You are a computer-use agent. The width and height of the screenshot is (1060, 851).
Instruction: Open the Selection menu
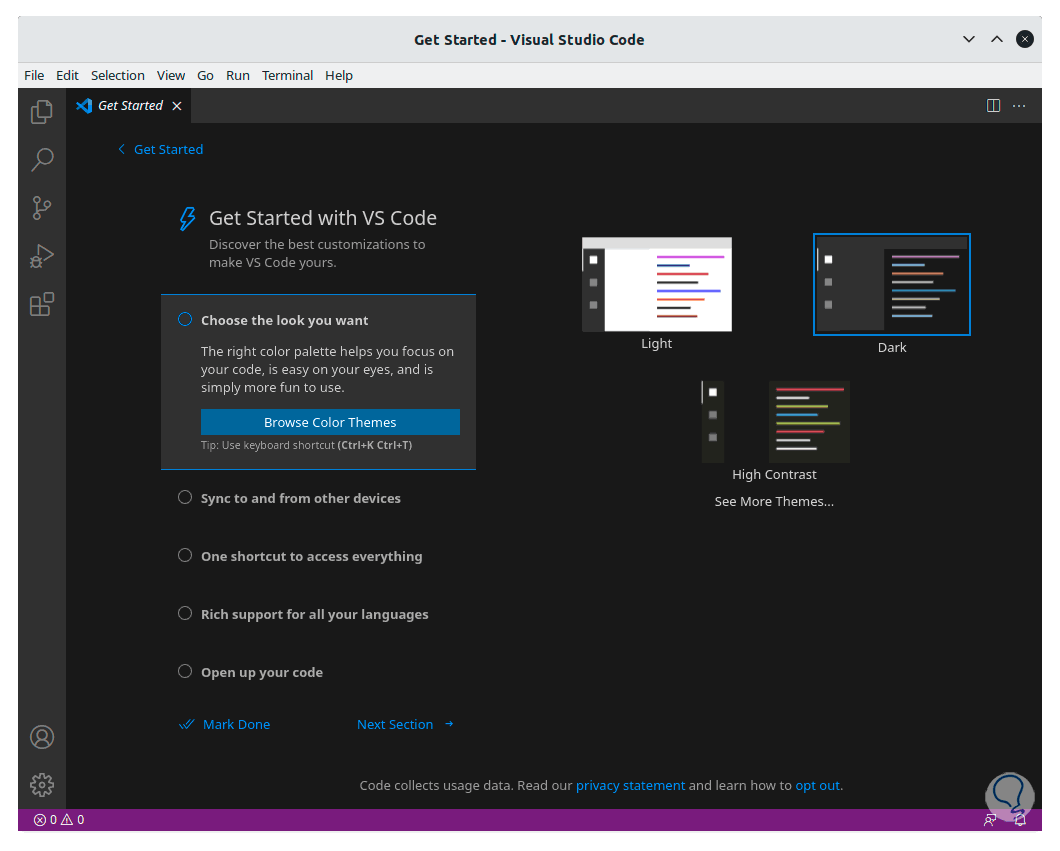[x=118, y=76]
